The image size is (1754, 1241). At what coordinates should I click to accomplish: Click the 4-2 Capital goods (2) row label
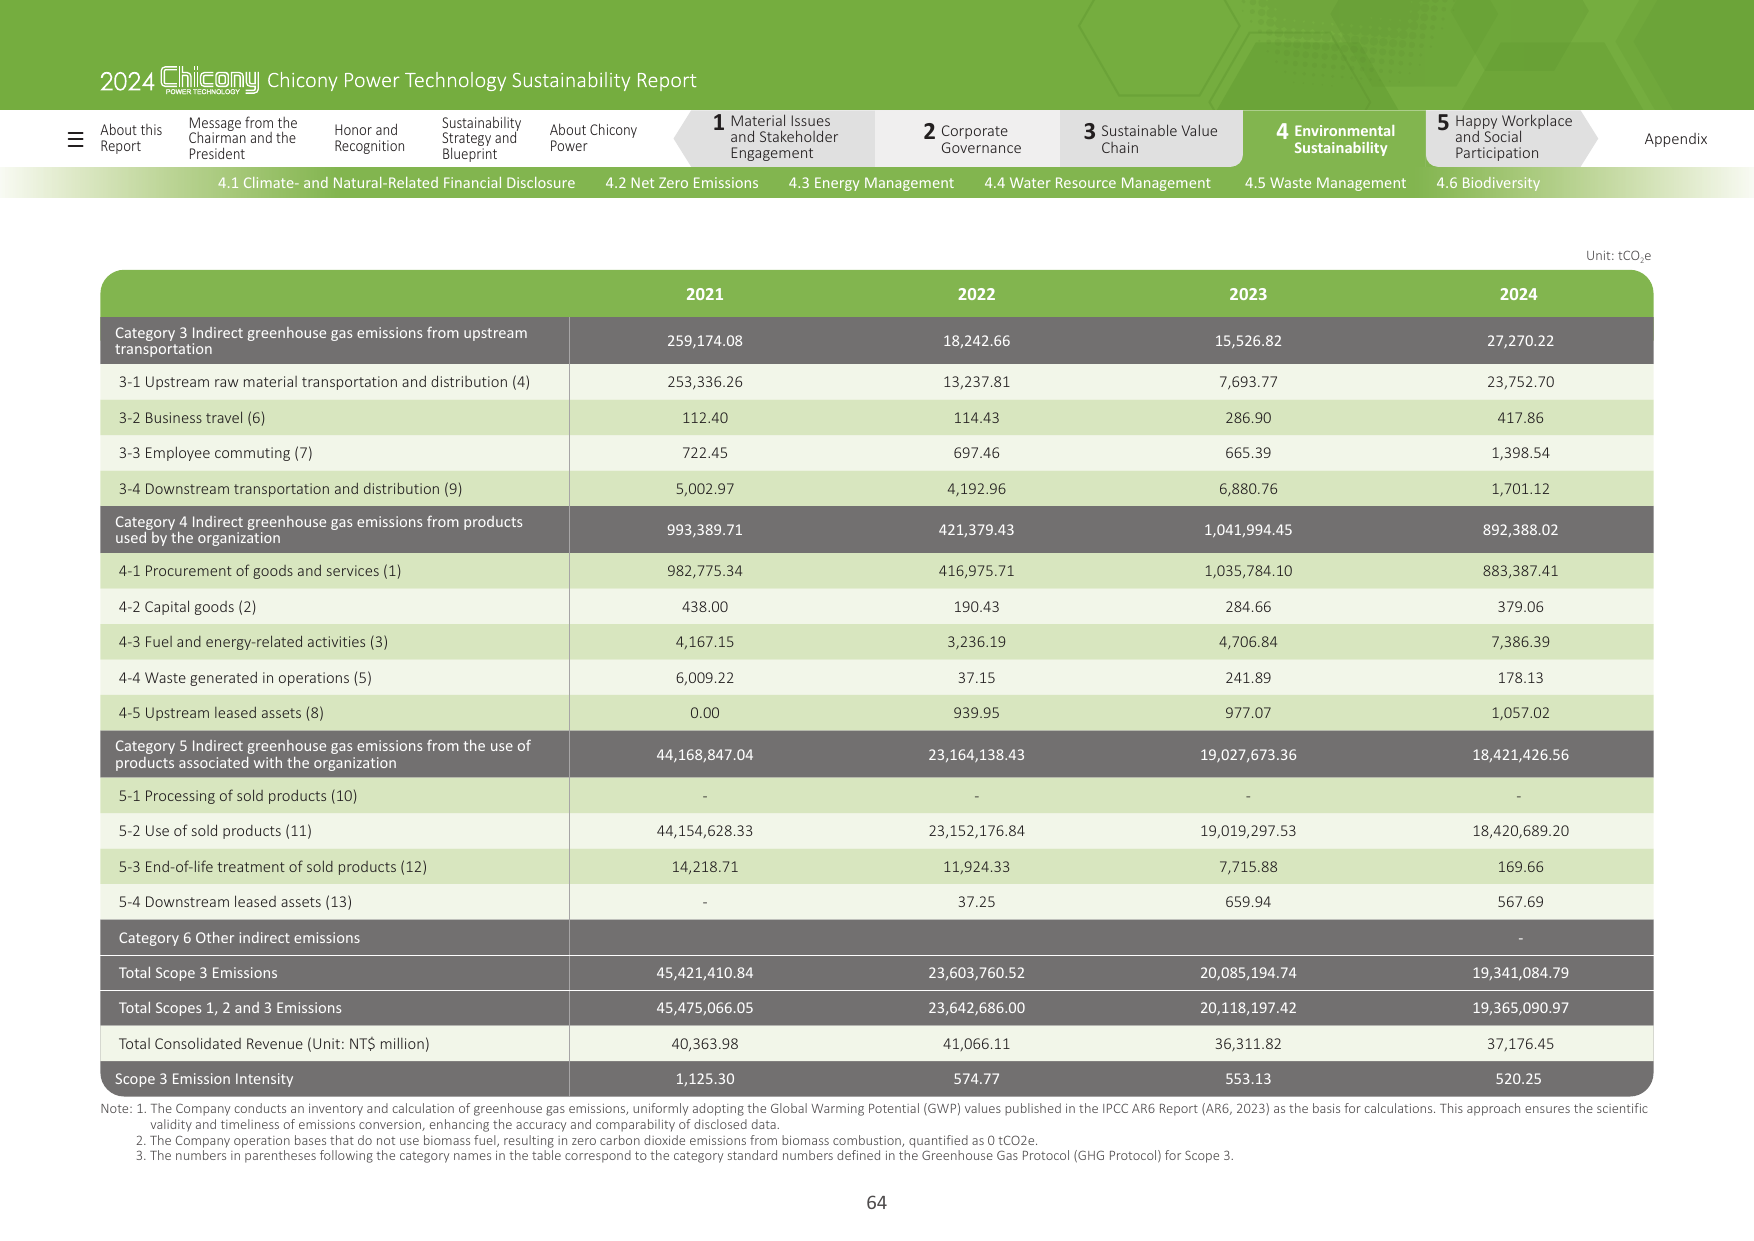(x=187, y=607)
